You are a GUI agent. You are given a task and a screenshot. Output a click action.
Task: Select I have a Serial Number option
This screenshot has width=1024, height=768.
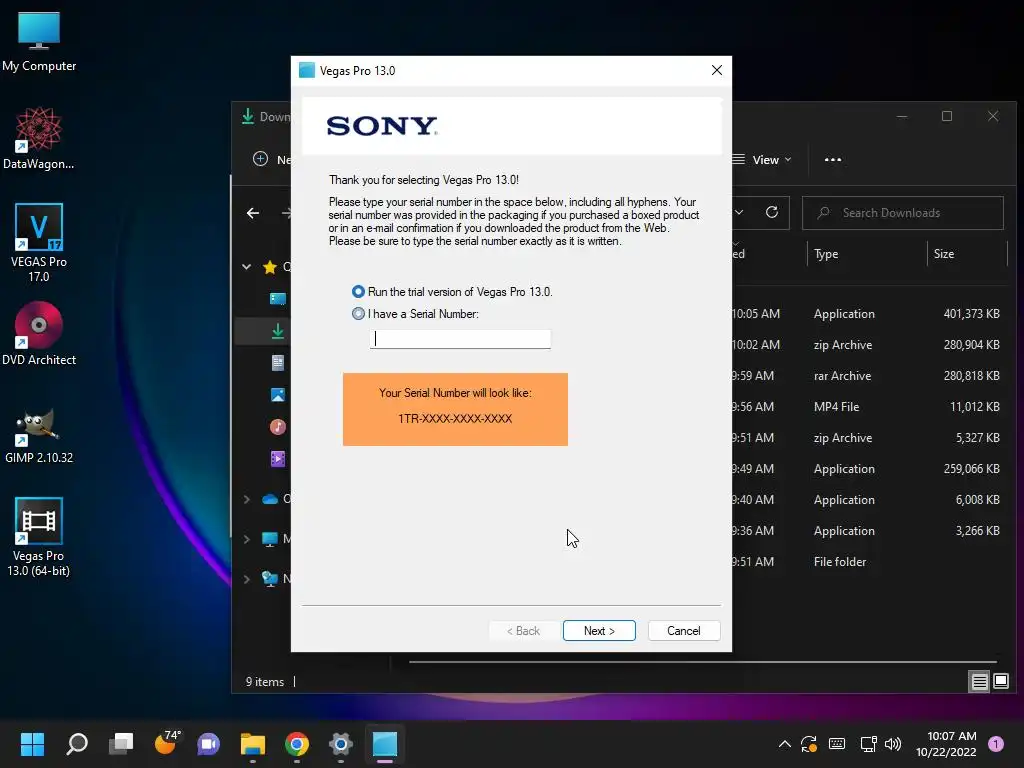(358, 313)
